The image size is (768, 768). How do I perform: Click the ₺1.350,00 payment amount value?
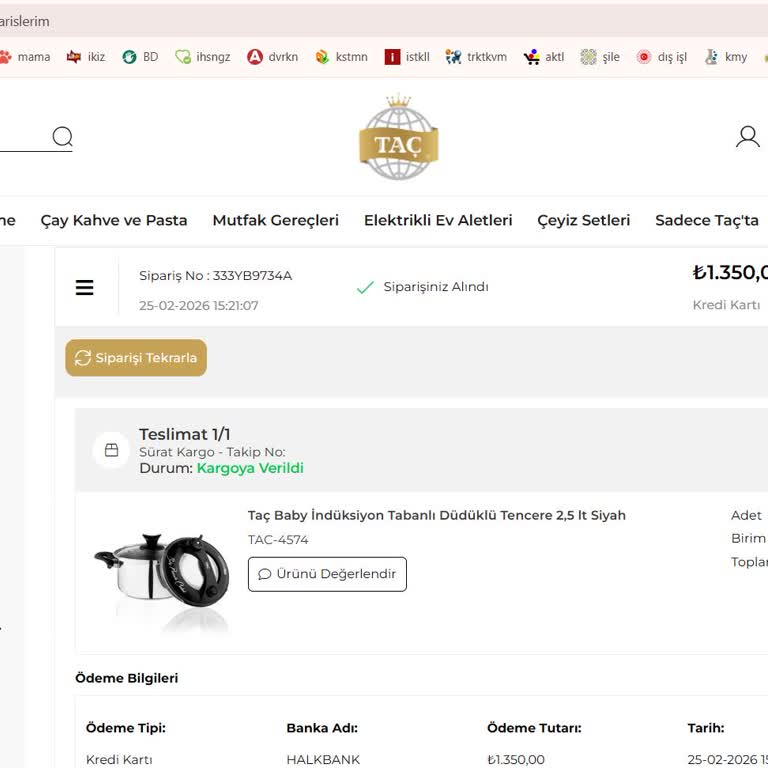tap(516, 759)
